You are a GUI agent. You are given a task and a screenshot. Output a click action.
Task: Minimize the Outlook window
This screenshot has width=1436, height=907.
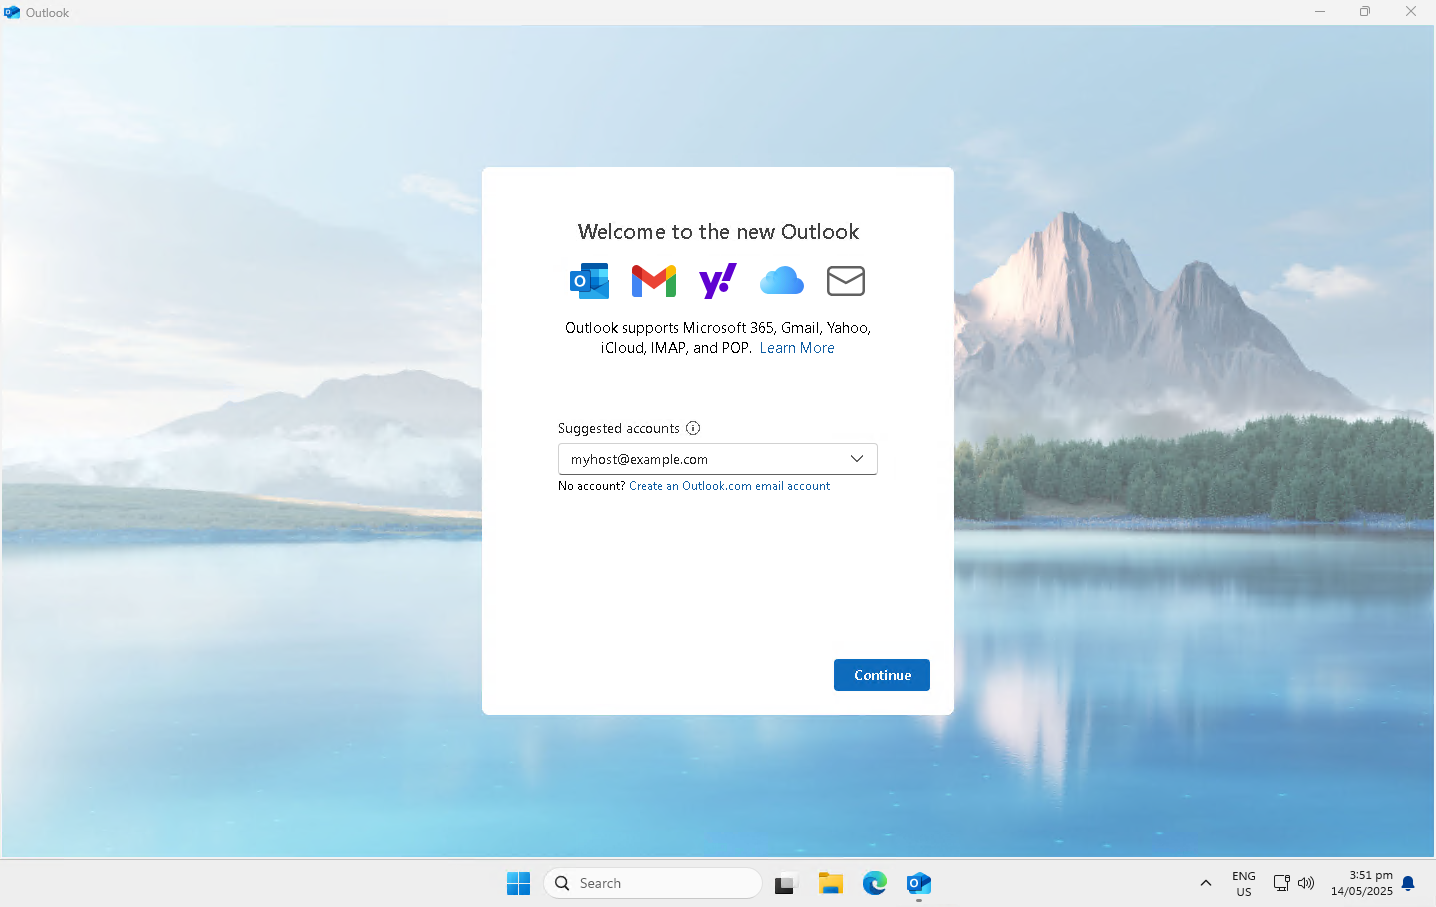point(1320,12)
